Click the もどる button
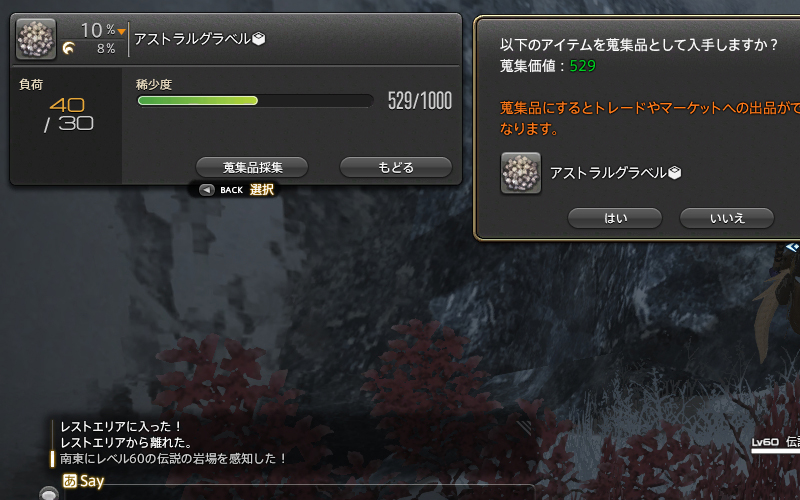The width and height of the screenshot is (800, 500). coord(396,167)
